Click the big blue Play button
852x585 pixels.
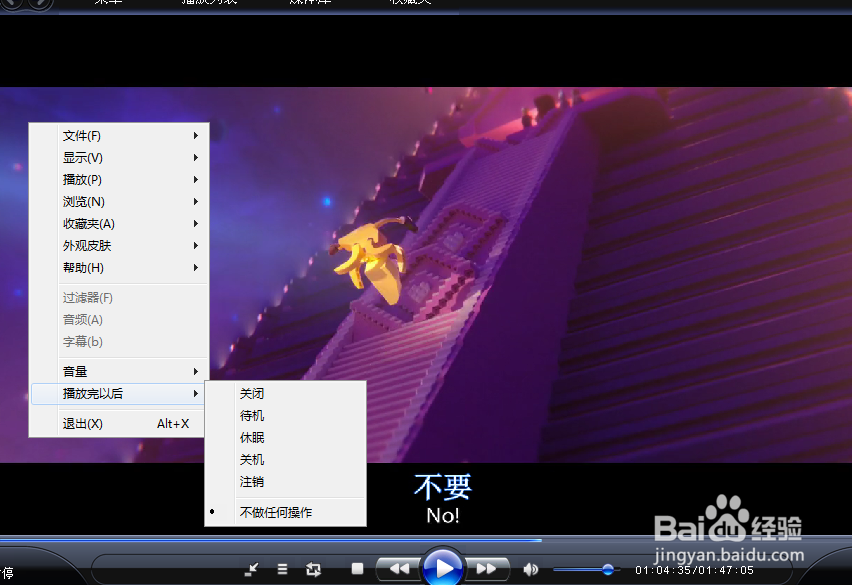click(442, 568)
